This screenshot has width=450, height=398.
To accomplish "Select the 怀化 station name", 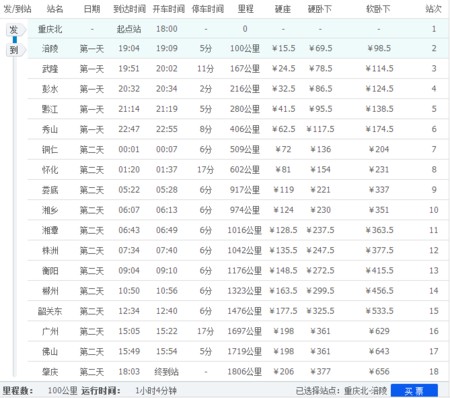I will (50, 170).
